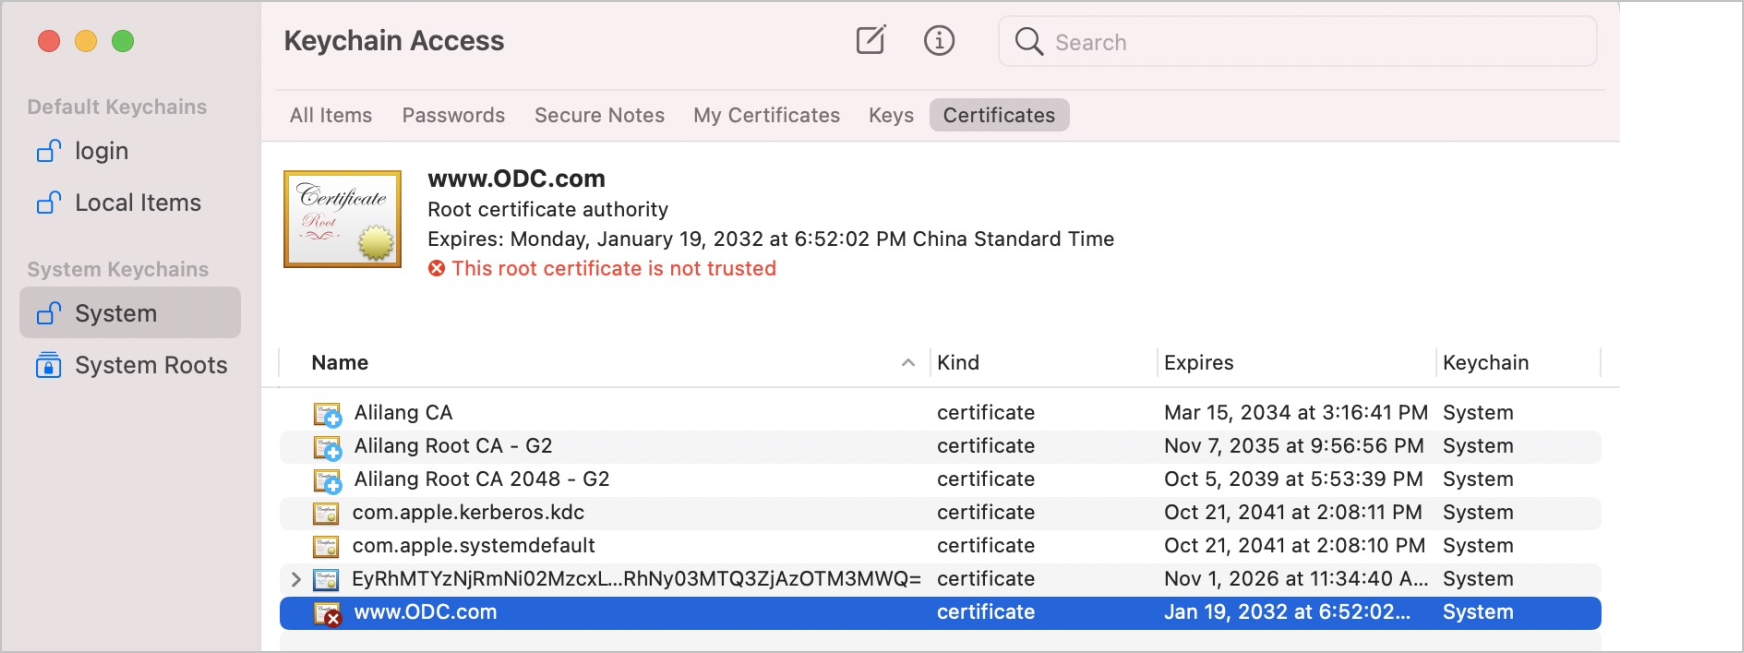Click the System keychain padlock icon
This screenshot has height=653, width=1744.
49,313
